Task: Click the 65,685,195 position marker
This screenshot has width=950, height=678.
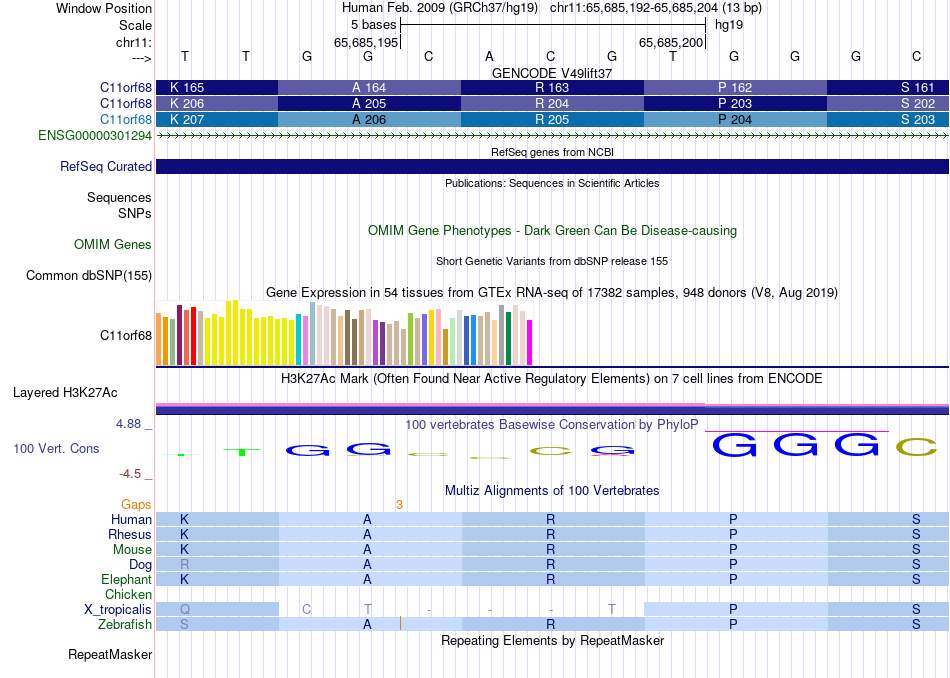Action: pyautogui.click(x=366, y=42)
